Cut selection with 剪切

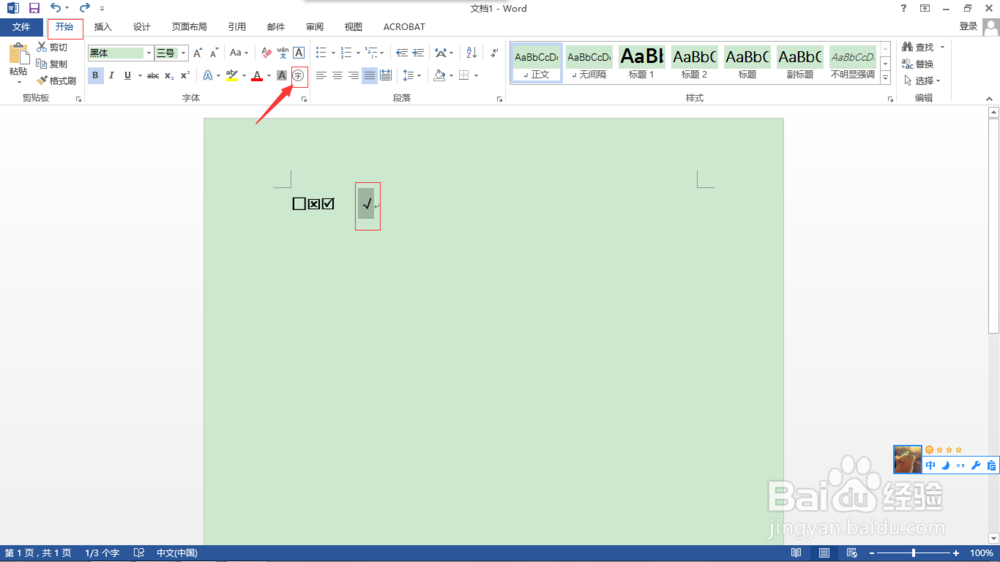click(x=52, y=47)
